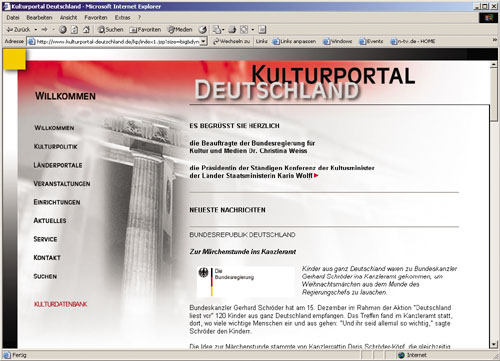500x361 pixels.
Task: Click the Zurück back button
Action: pyautogui.click(x=18, y=30)
